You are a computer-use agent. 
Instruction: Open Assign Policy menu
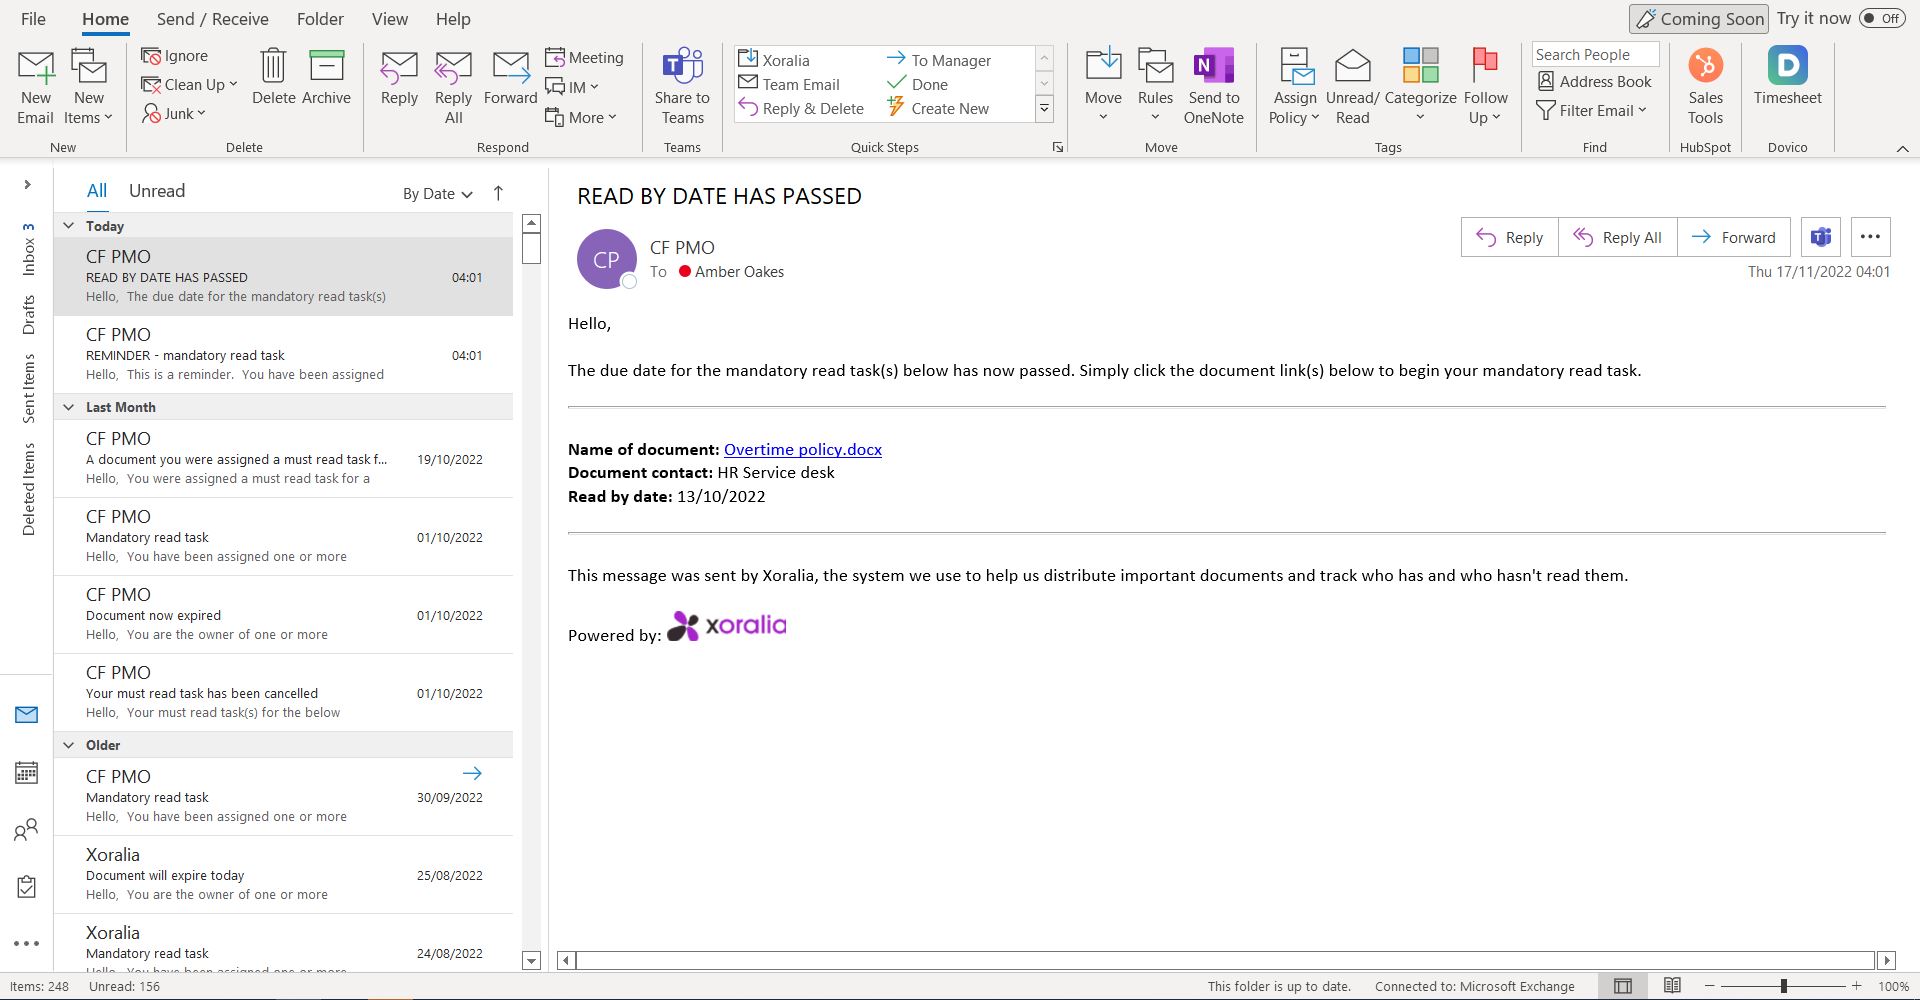[1295, 87]
